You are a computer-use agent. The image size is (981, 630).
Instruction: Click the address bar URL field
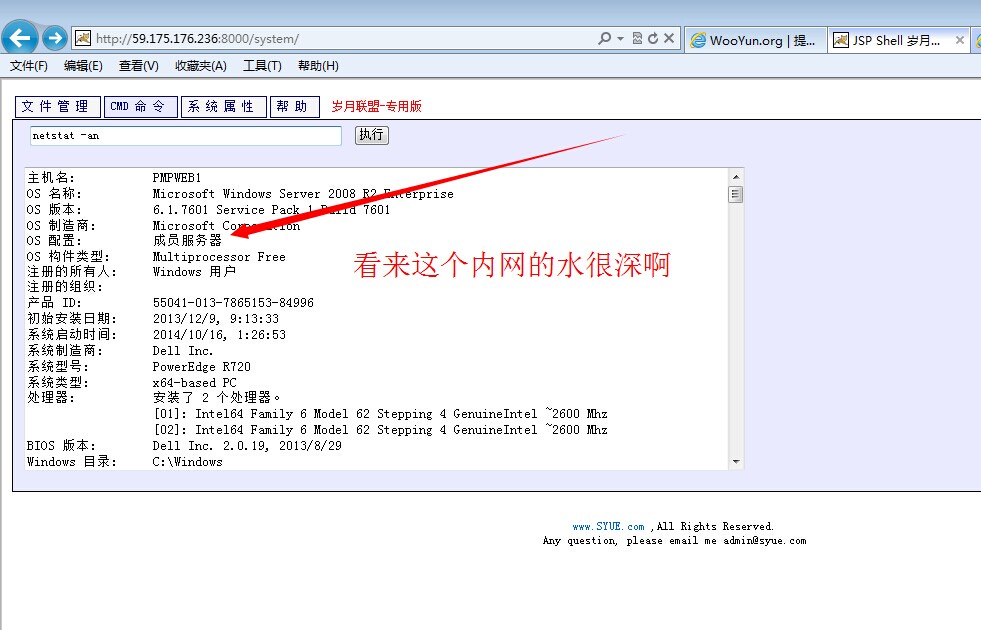[343, 39]
